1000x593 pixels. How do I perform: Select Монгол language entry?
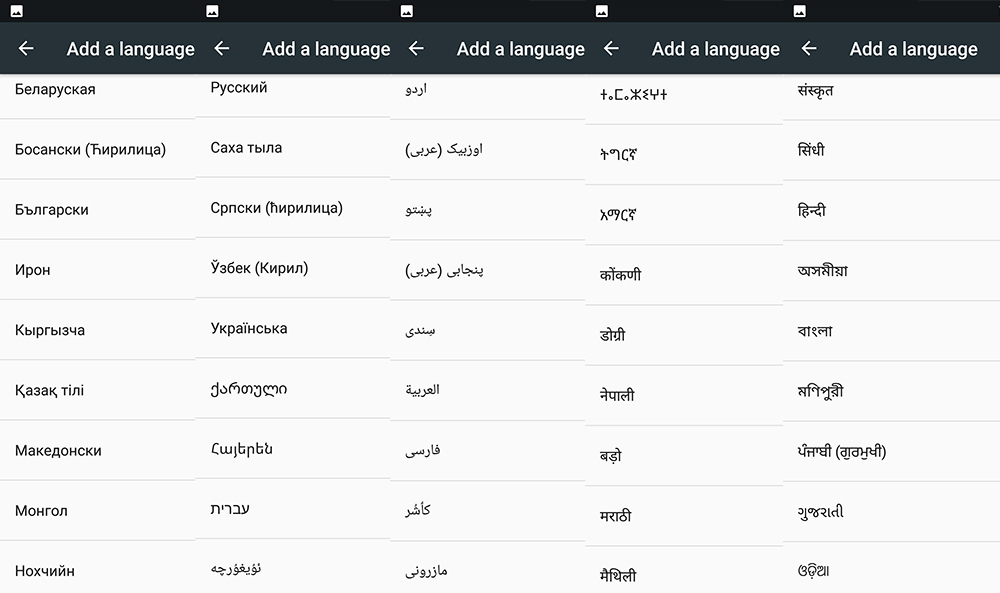point(41,510)
